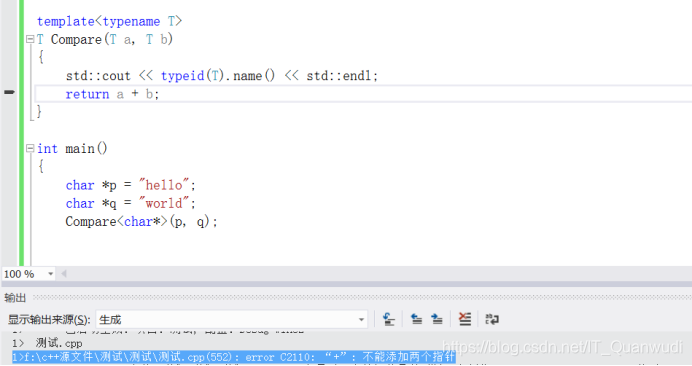692x366 pixels.
Task: Click the template<typename T> line
Action: pos(109,21)
